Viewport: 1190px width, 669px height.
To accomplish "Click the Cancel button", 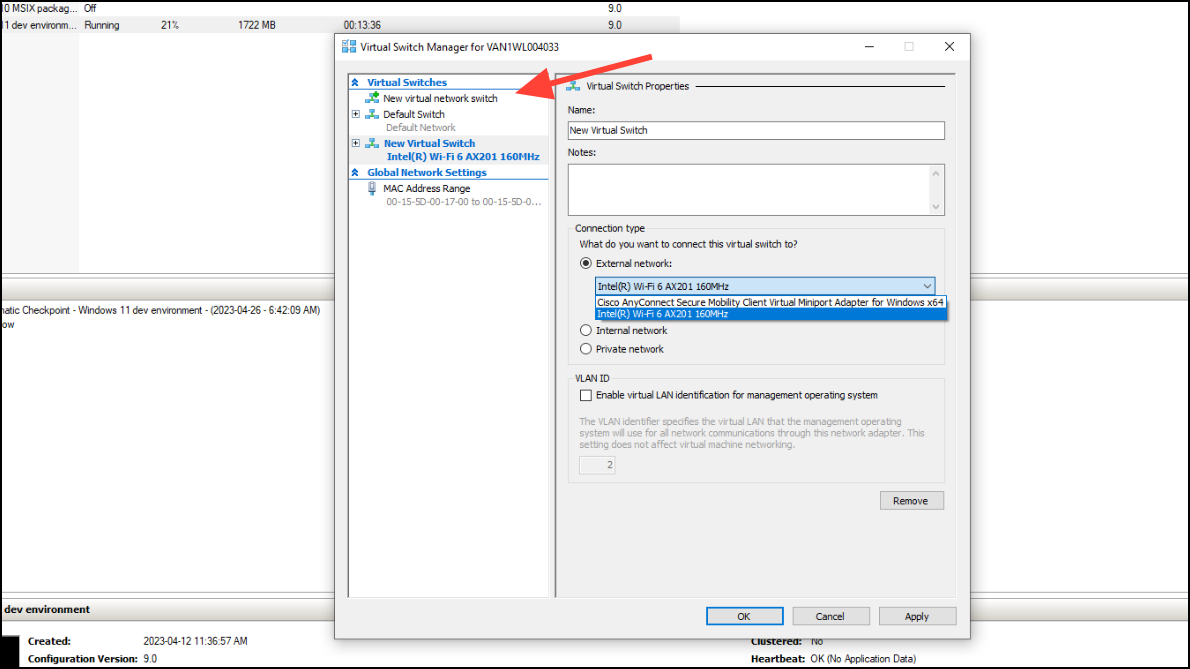I will tap(830, 616).
